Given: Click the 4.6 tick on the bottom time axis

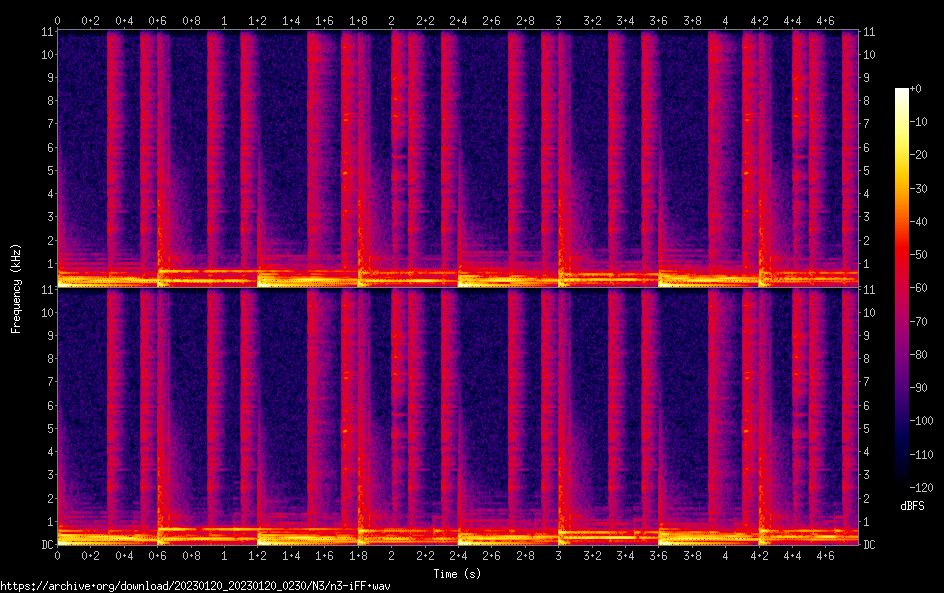Looking at the screenshot, I should (825, 555).
